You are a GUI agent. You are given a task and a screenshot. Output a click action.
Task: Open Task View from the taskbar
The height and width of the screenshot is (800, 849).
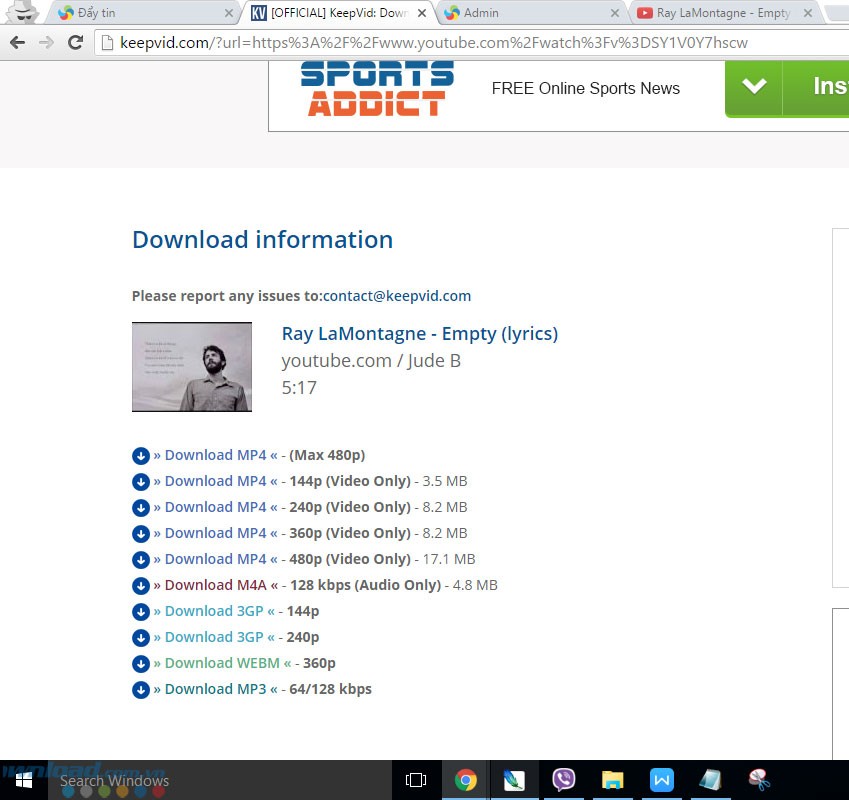[x=416, y=780]
